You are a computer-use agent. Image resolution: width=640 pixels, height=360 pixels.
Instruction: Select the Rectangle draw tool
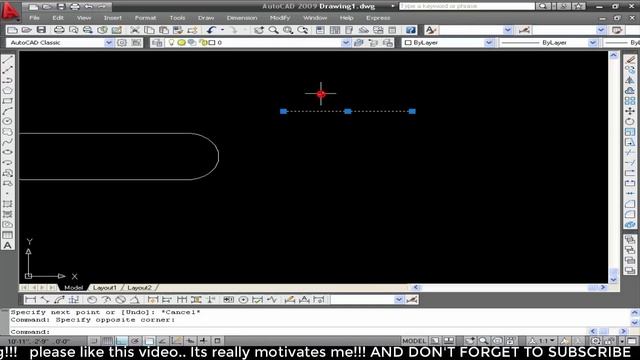pos(7,101)
